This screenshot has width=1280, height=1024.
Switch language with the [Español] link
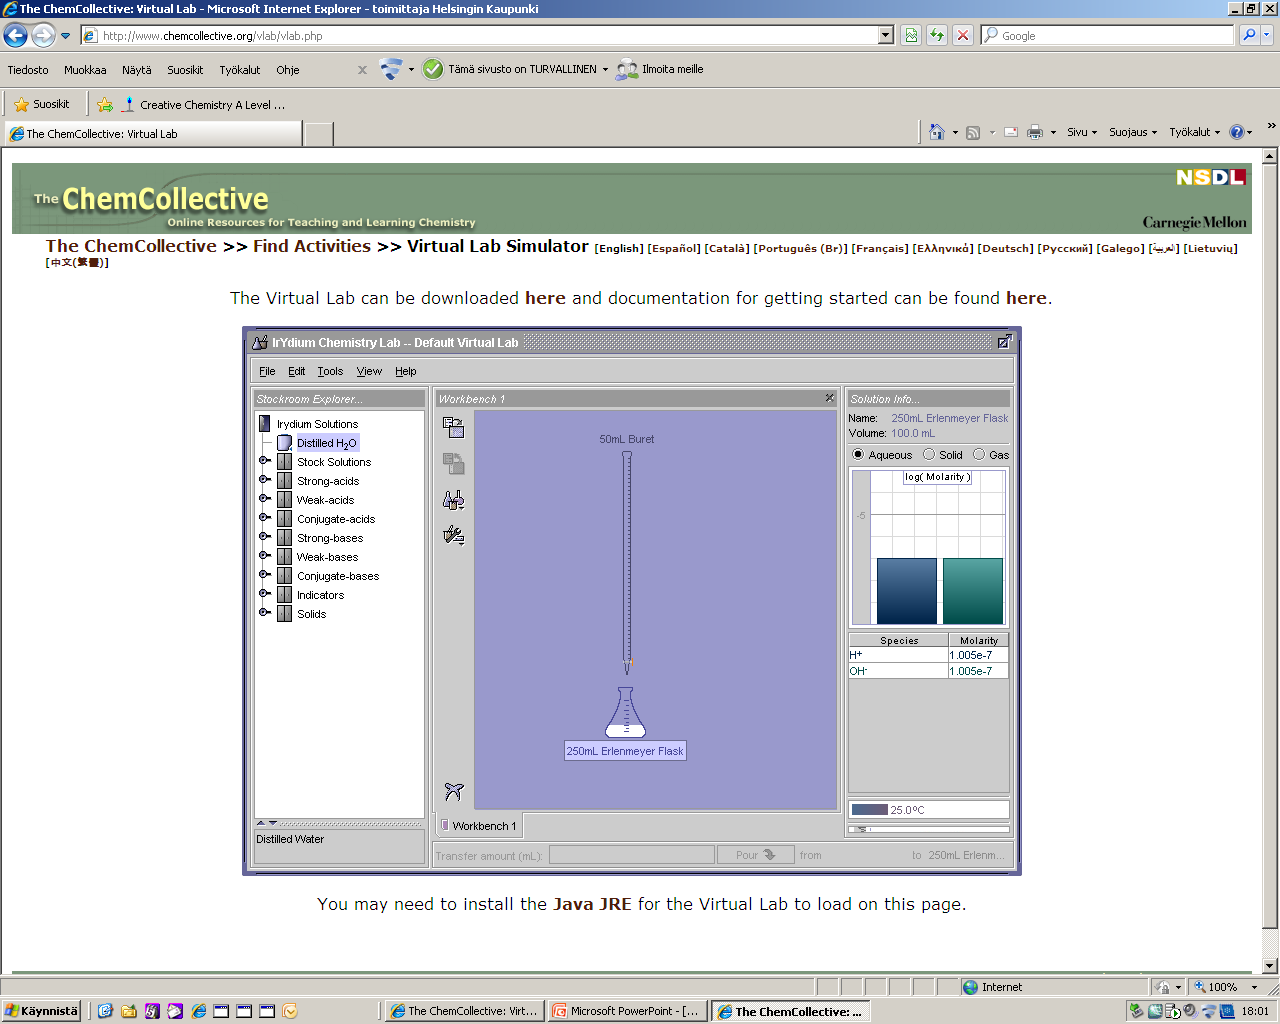[x=674, y=248]
